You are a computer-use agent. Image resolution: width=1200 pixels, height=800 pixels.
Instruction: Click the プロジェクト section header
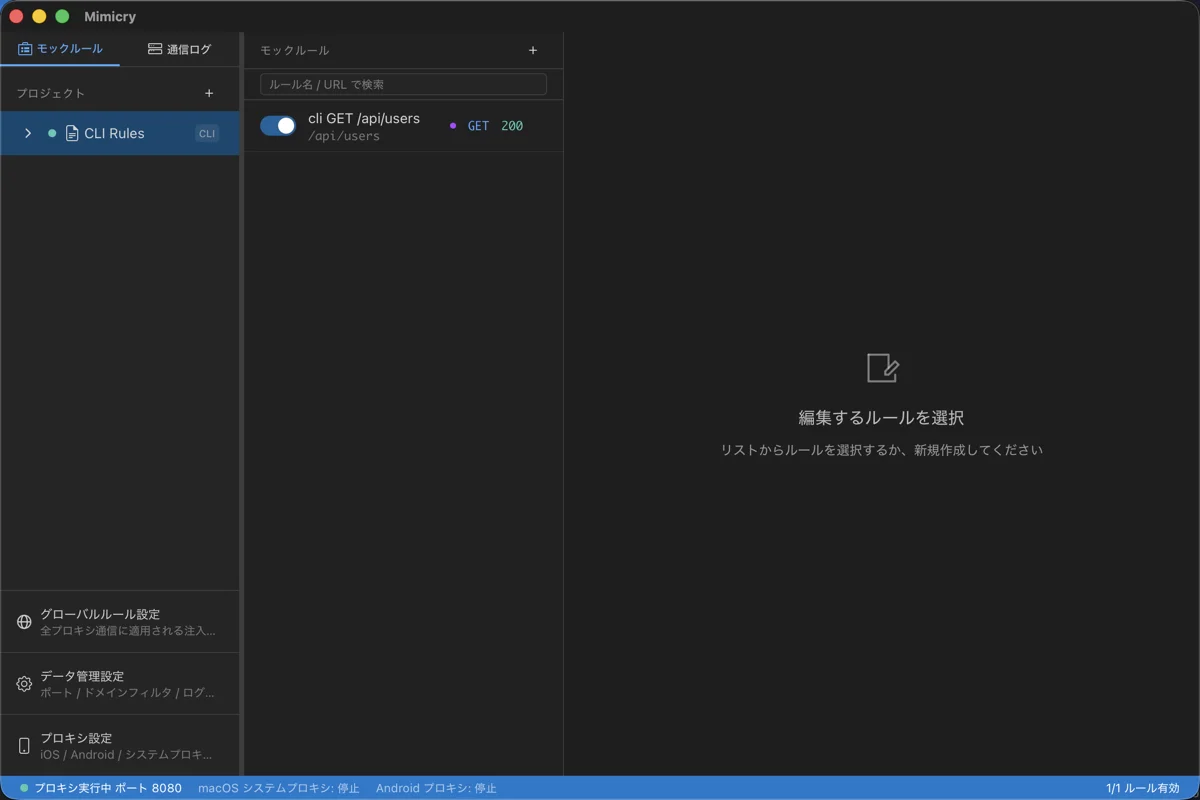coord(51,93)
